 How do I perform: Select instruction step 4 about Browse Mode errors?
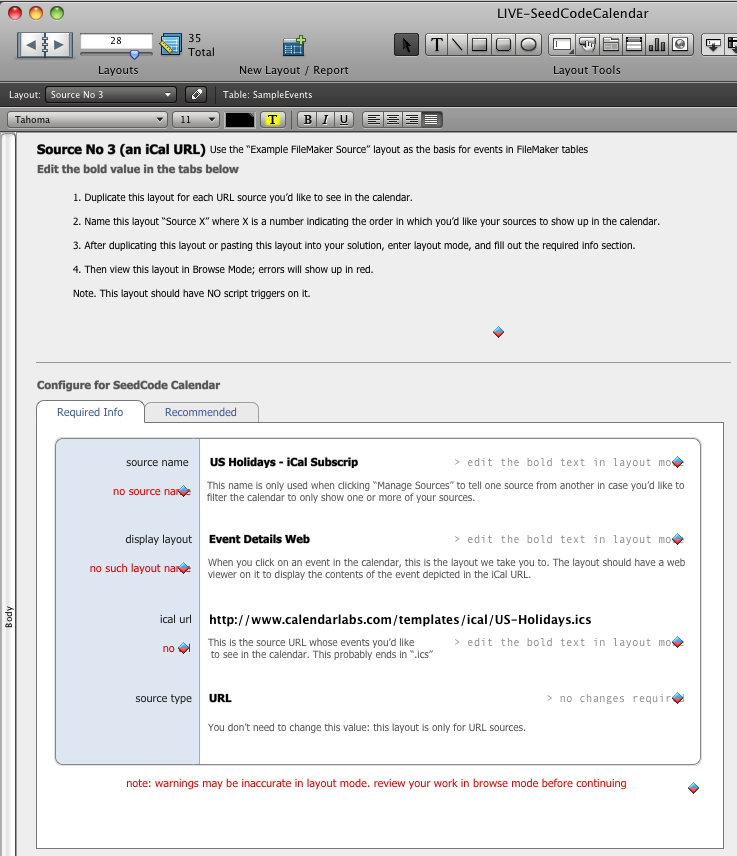223,270
